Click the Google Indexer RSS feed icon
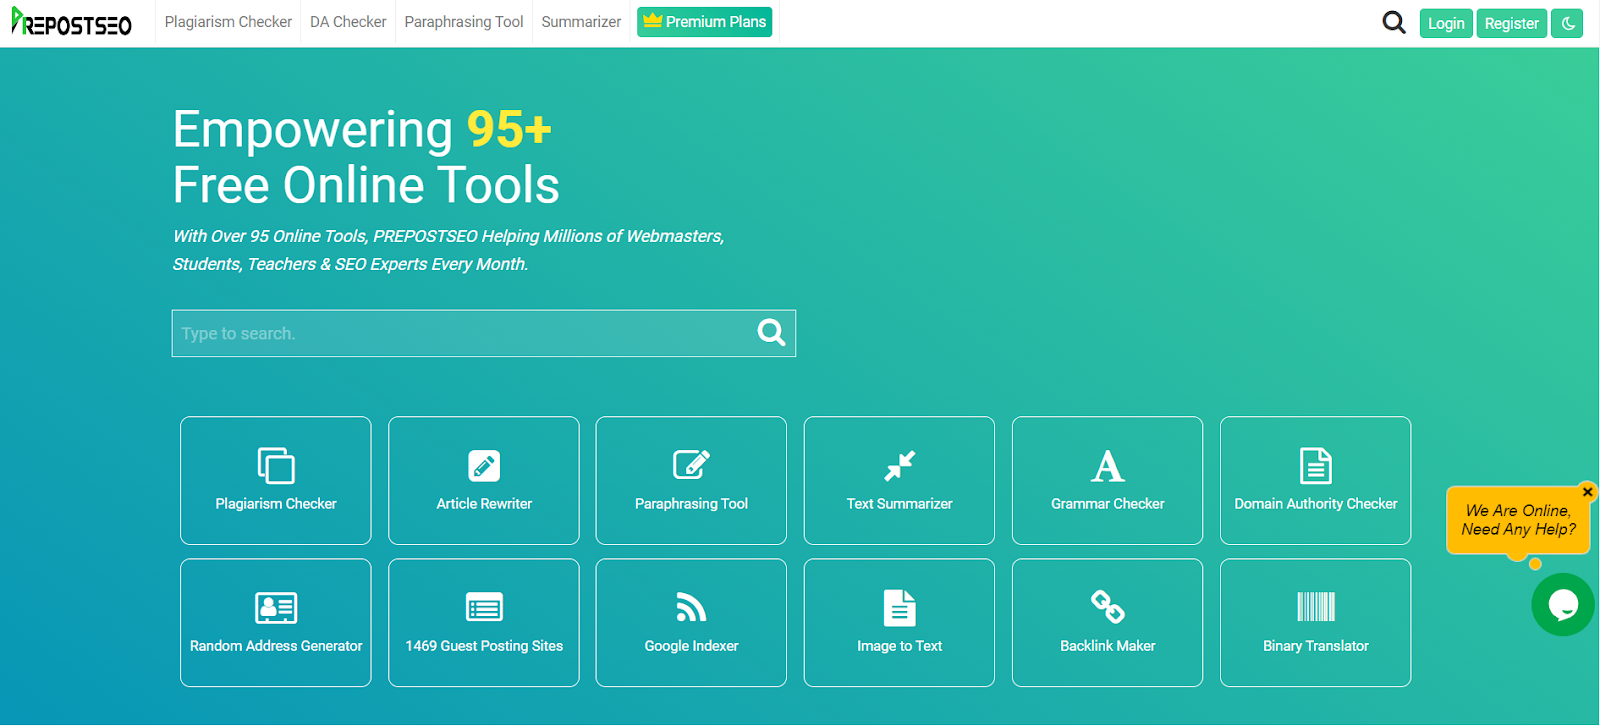 pyautogui.click(x=691, y=607)
